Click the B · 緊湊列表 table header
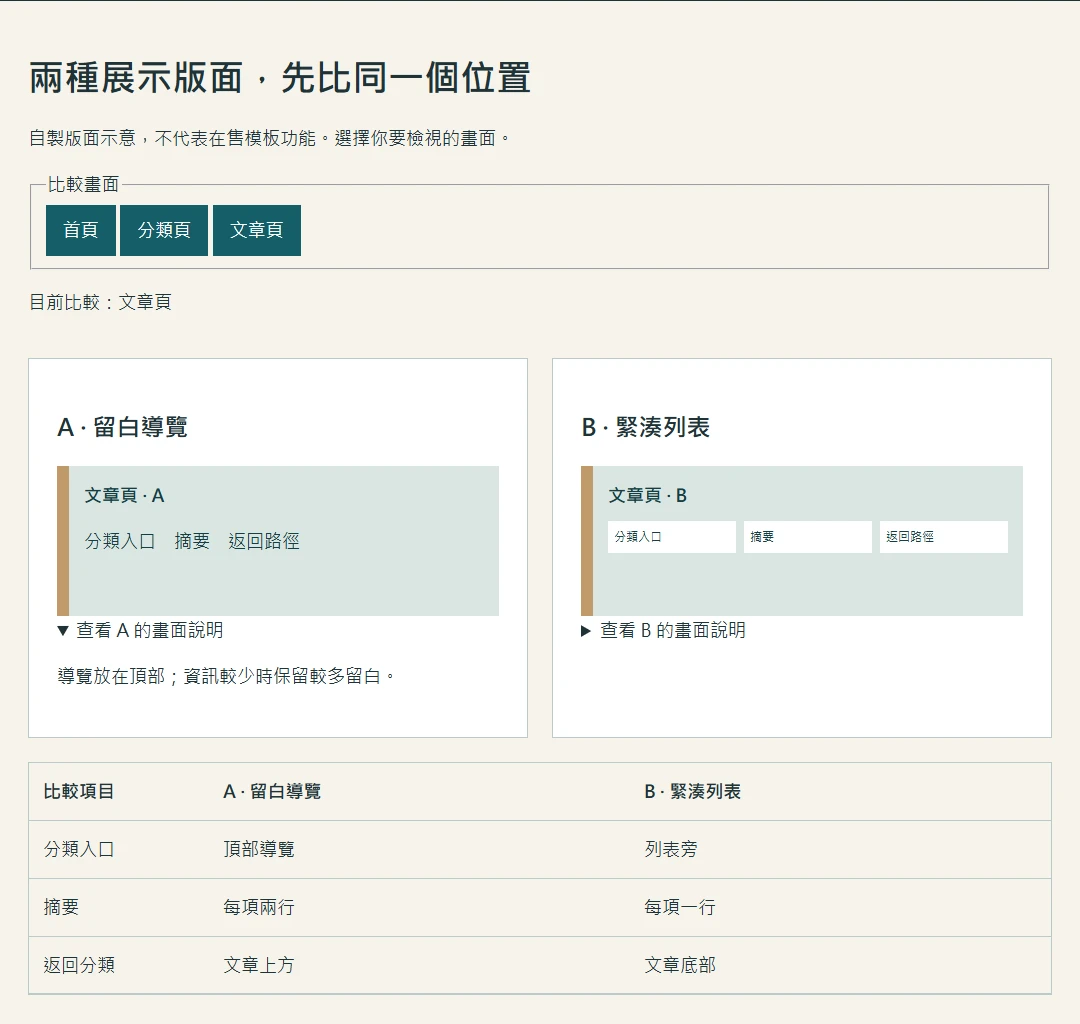This screenshot has width=1080, height=1024. [693, 792]
